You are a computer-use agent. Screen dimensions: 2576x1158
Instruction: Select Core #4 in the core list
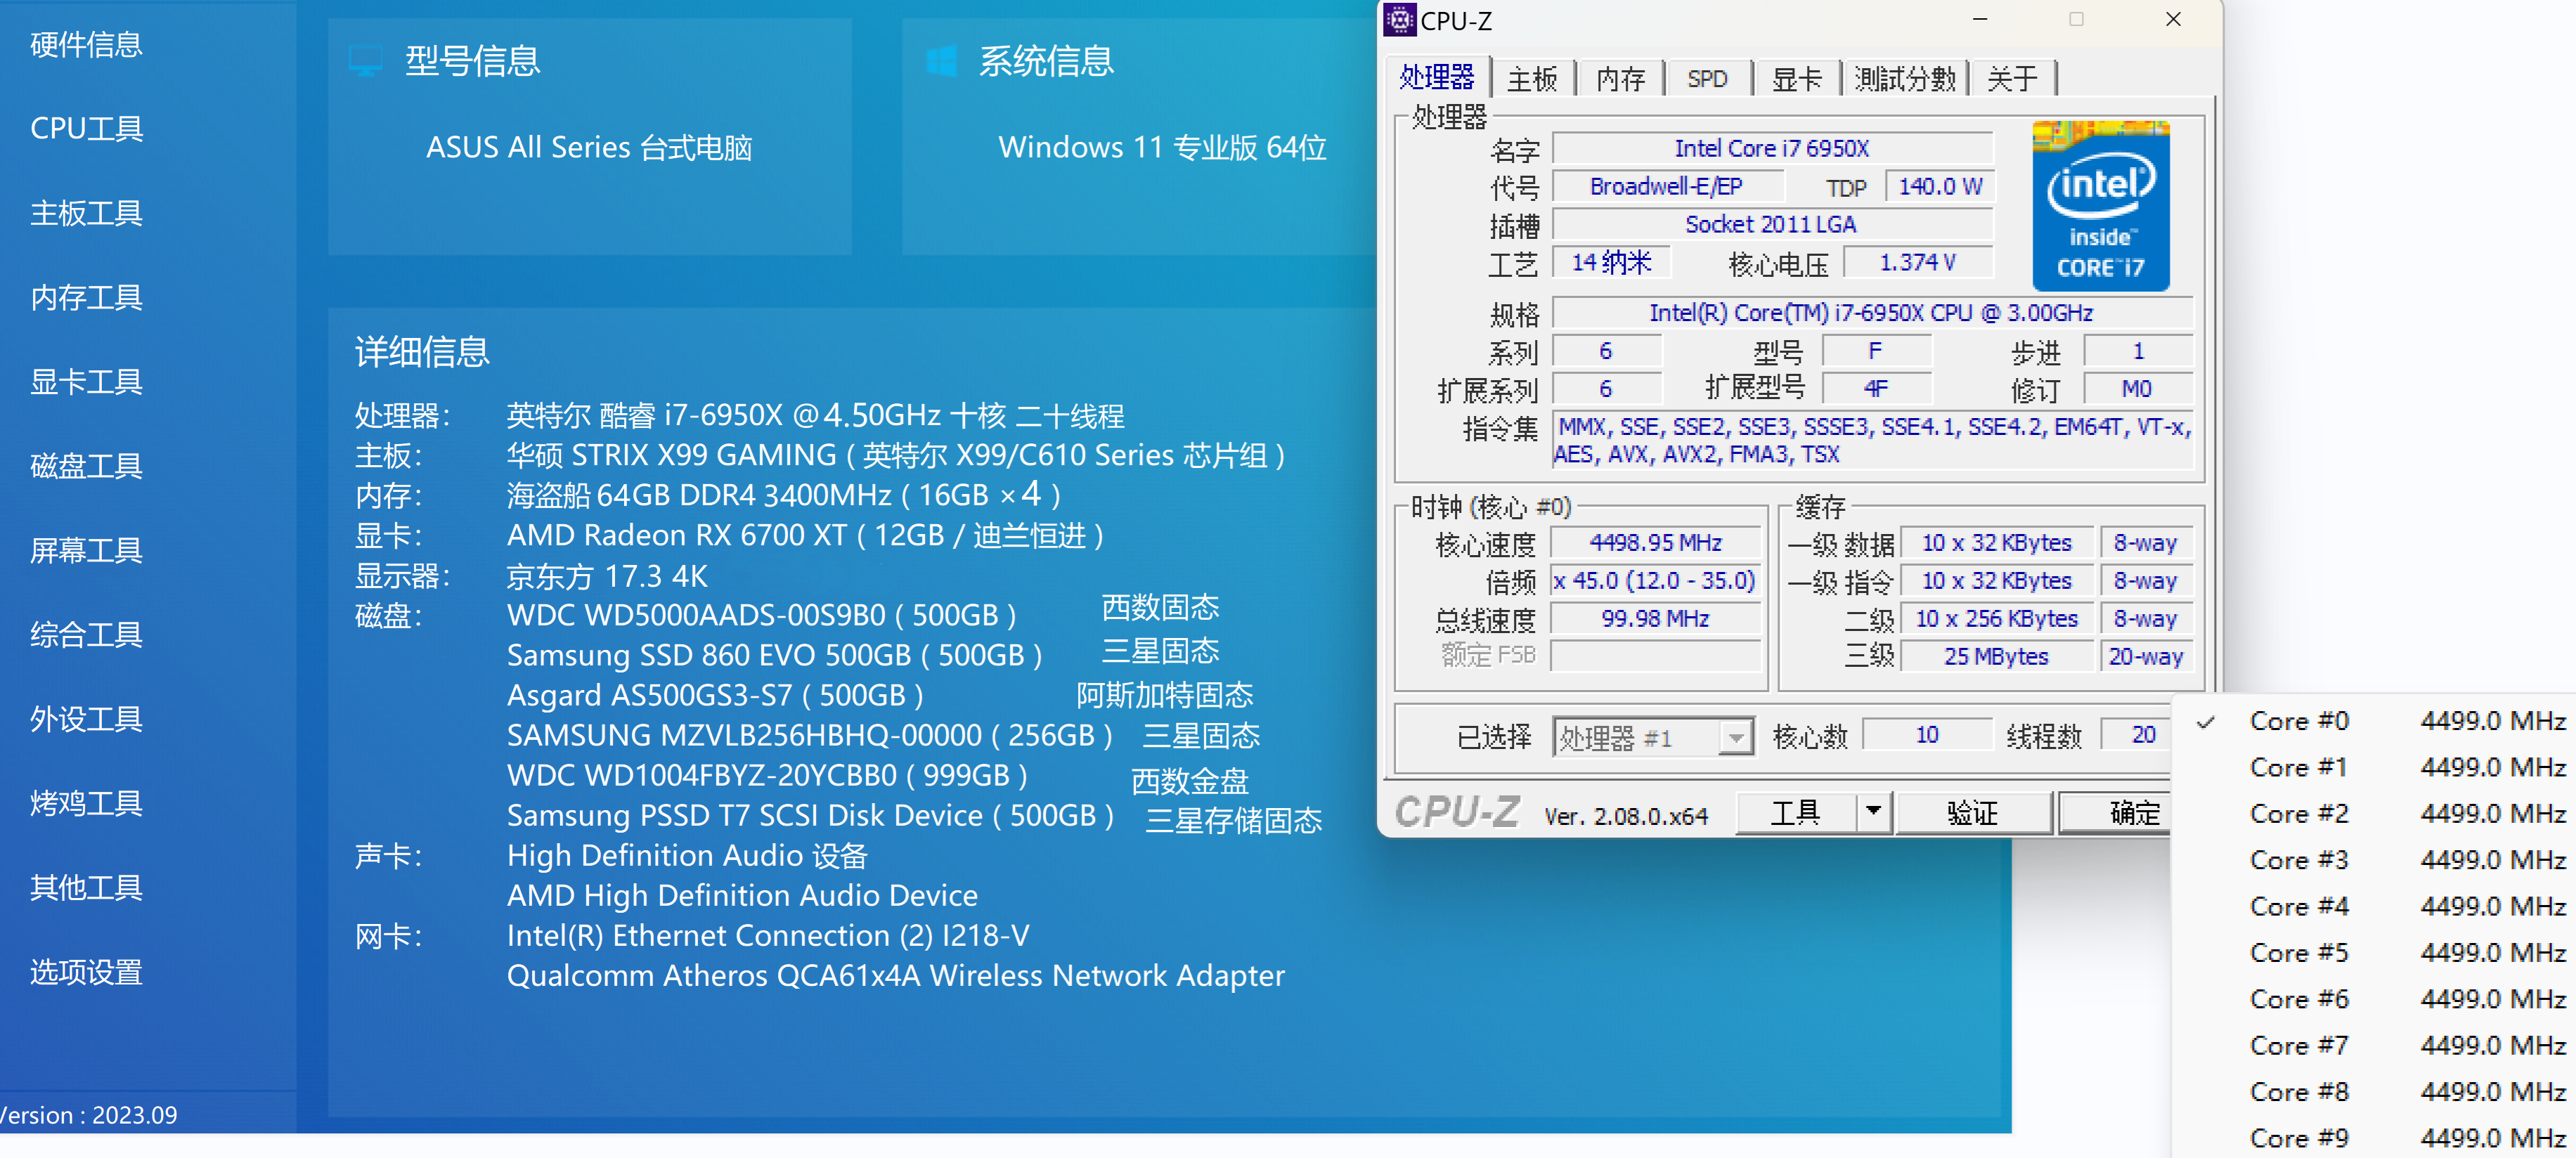click(x=2375, y=906)
